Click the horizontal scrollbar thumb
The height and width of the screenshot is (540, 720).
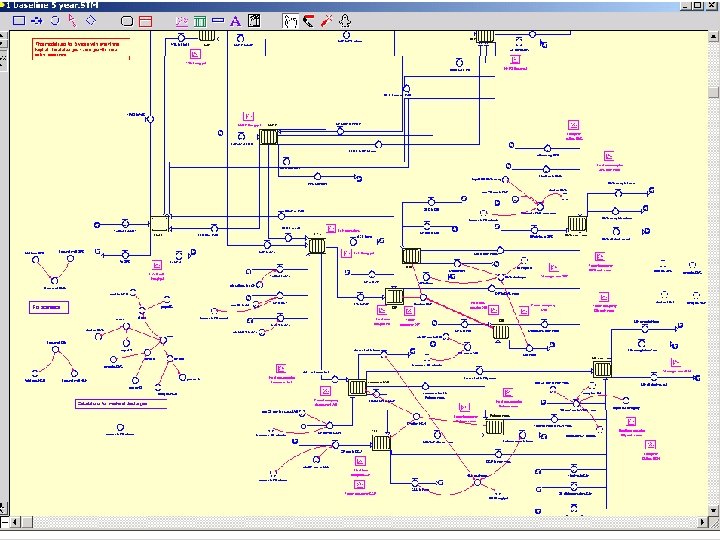pyautogui.click(x=27, y=522)
